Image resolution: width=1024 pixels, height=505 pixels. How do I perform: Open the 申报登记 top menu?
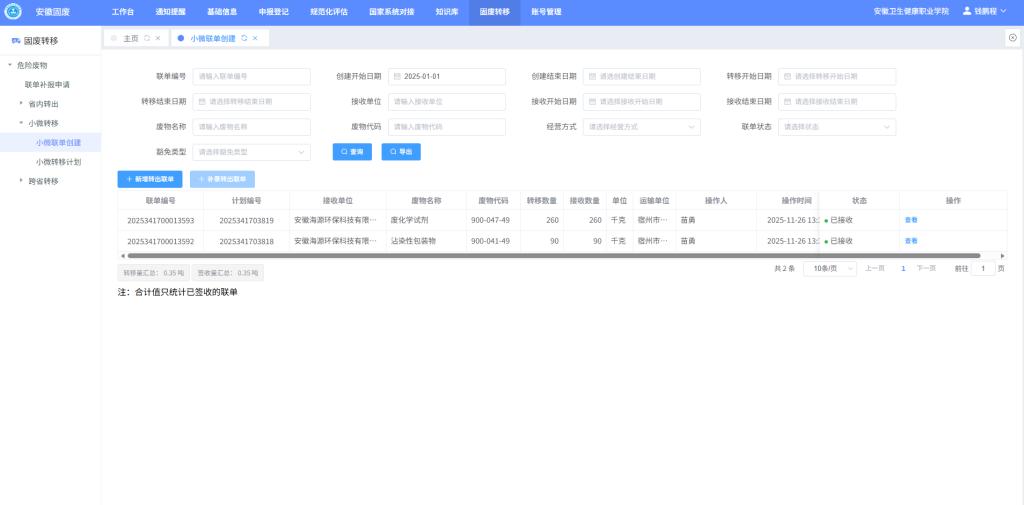pyautogui.click(x=274, y=11)
